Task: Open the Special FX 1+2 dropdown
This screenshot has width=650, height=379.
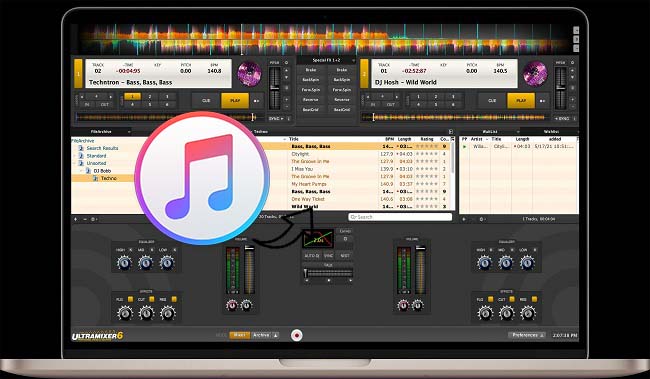Action: [326, 61]
